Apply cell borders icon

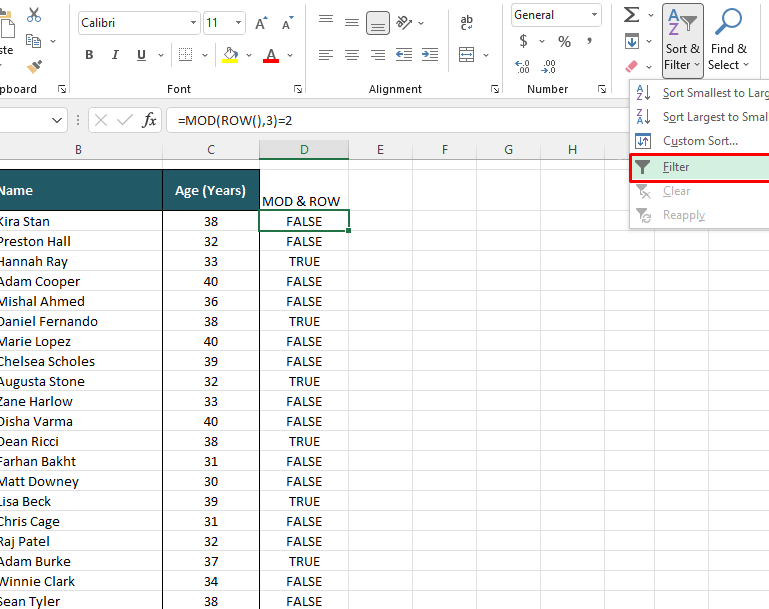tap(185, 55)
